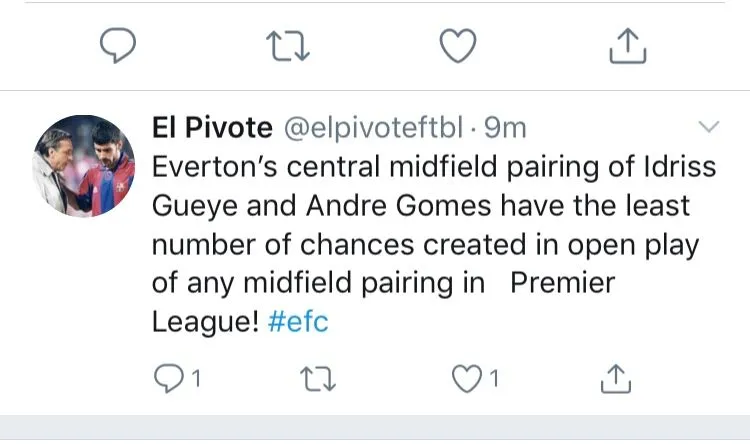This screenshot has width=750, height=444.
Task: Open the El Pivote display name
Action: click(x=211, y=127)
